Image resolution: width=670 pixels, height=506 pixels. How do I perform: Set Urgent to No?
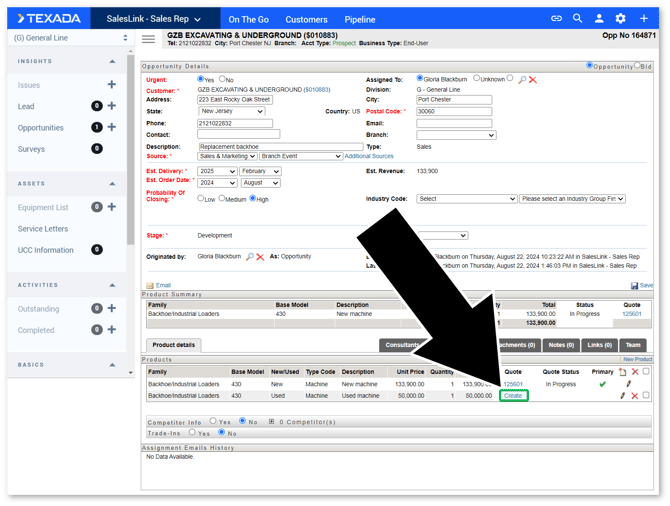[x=223, y=79]
